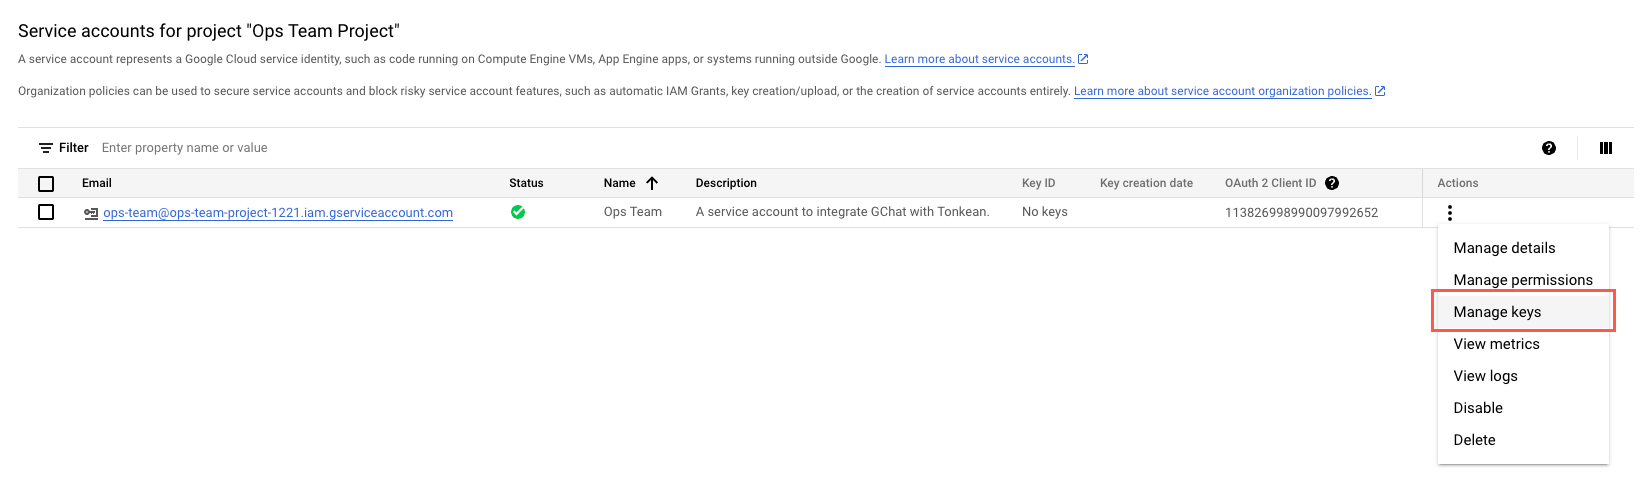Select Manage permissions in actions menu
The height and width of the screenshot is (502, 1648).
point(1522,280)
